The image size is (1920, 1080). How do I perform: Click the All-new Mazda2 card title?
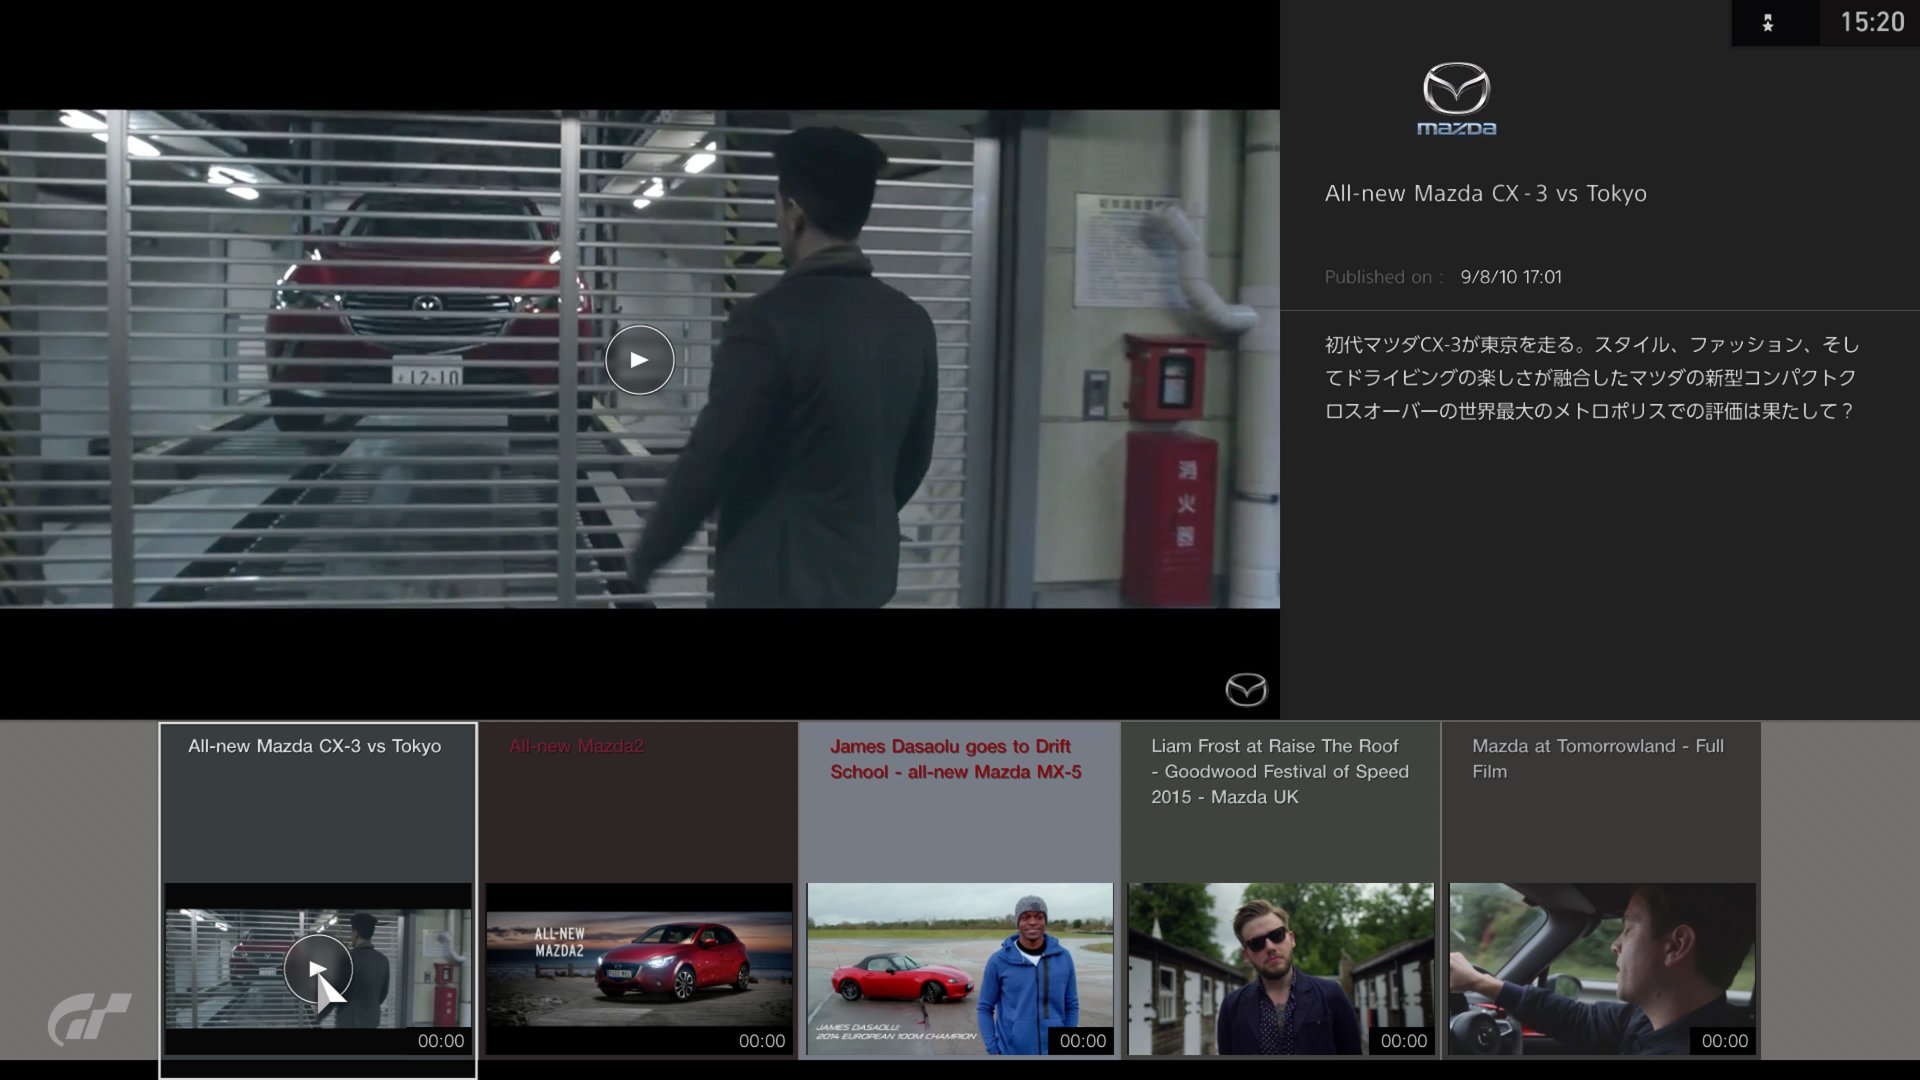(576, 746)
